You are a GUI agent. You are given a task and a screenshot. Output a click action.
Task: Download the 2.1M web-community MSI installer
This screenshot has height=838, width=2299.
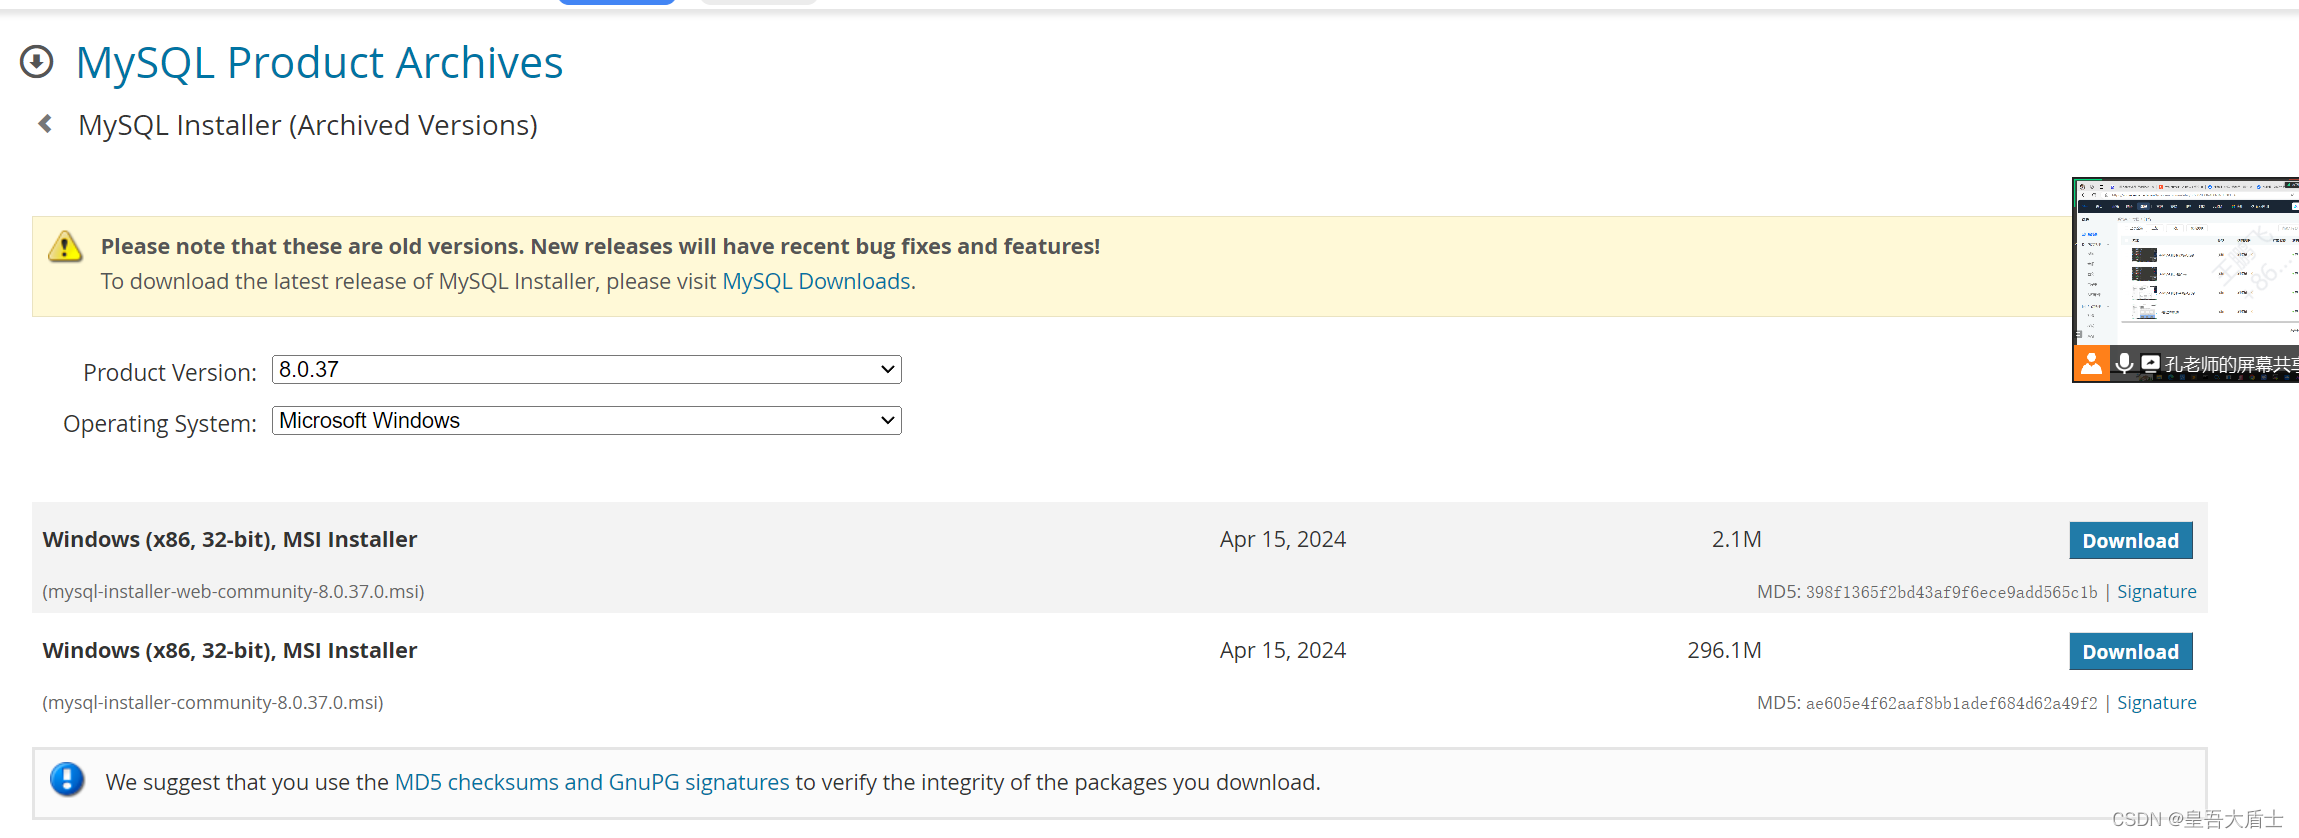coord(2130,541)
